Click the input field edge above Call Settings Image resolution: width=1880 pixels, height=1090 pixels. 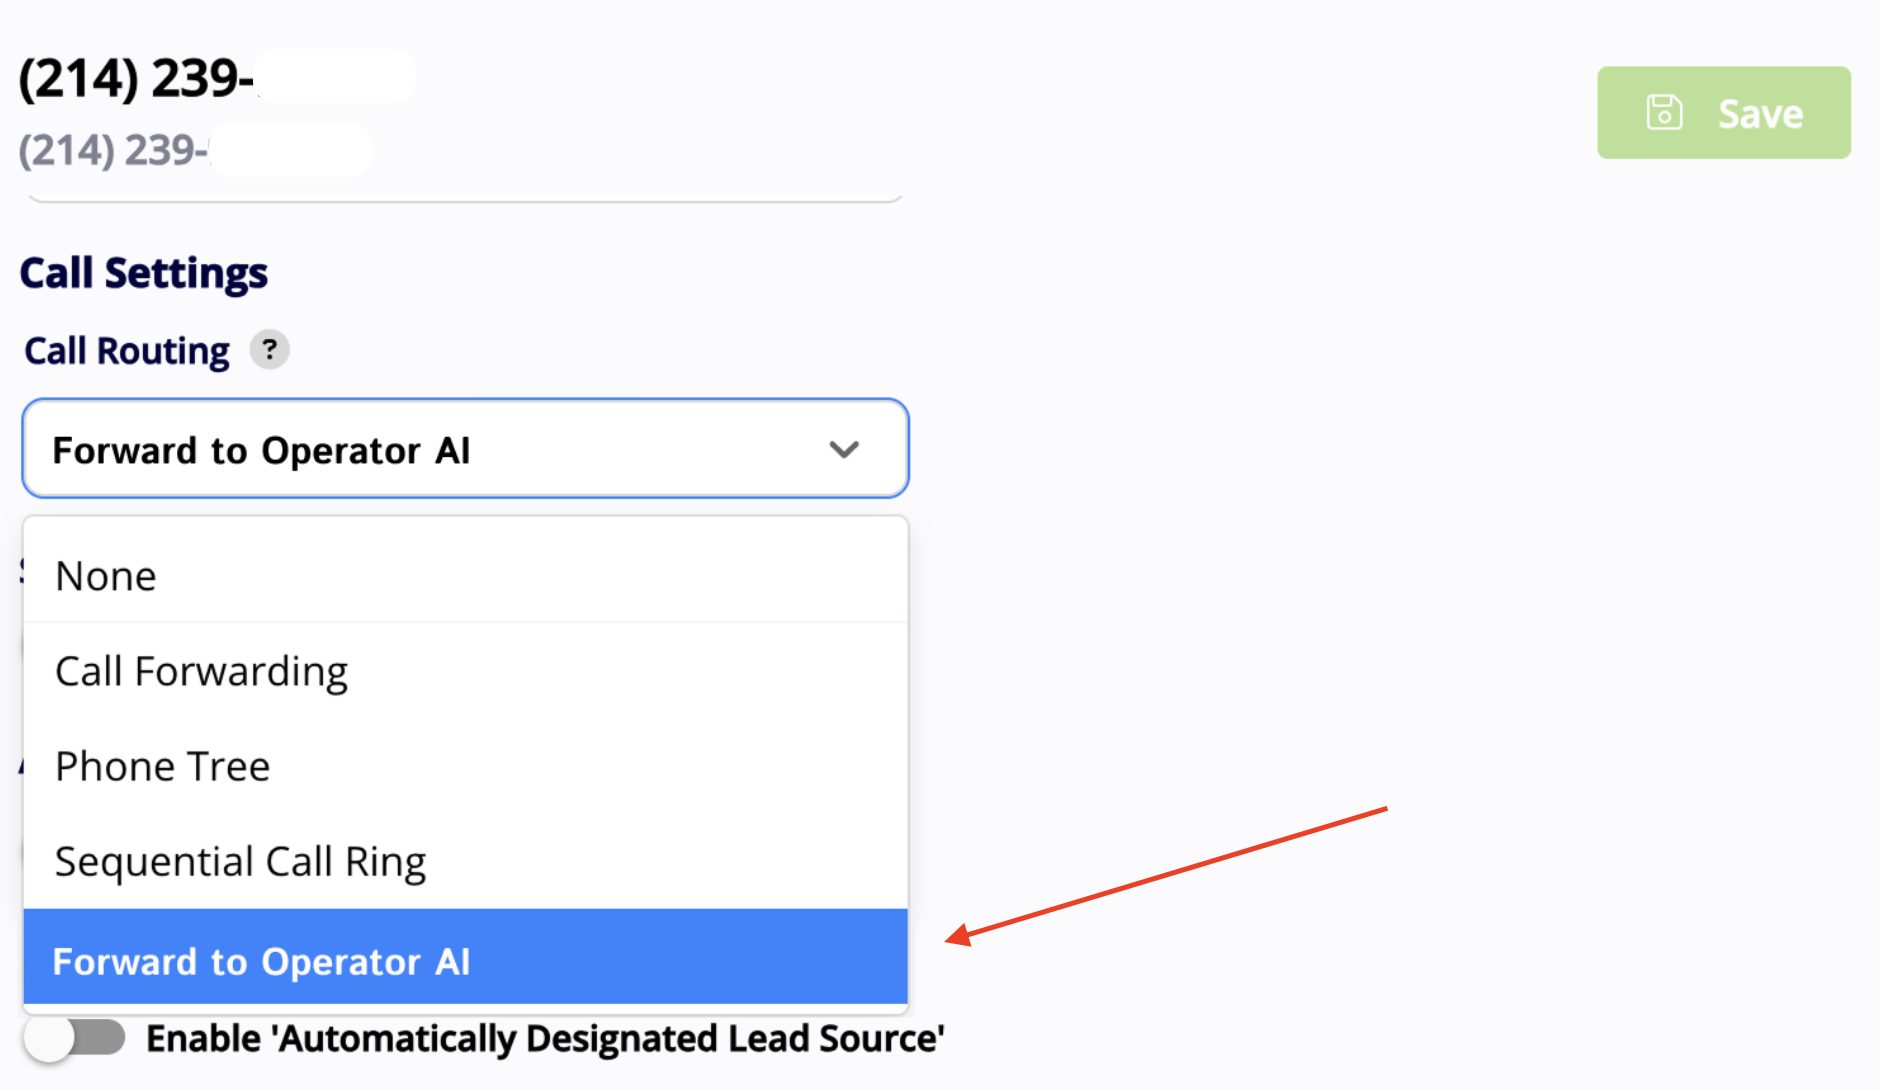[x=465, y=198]
